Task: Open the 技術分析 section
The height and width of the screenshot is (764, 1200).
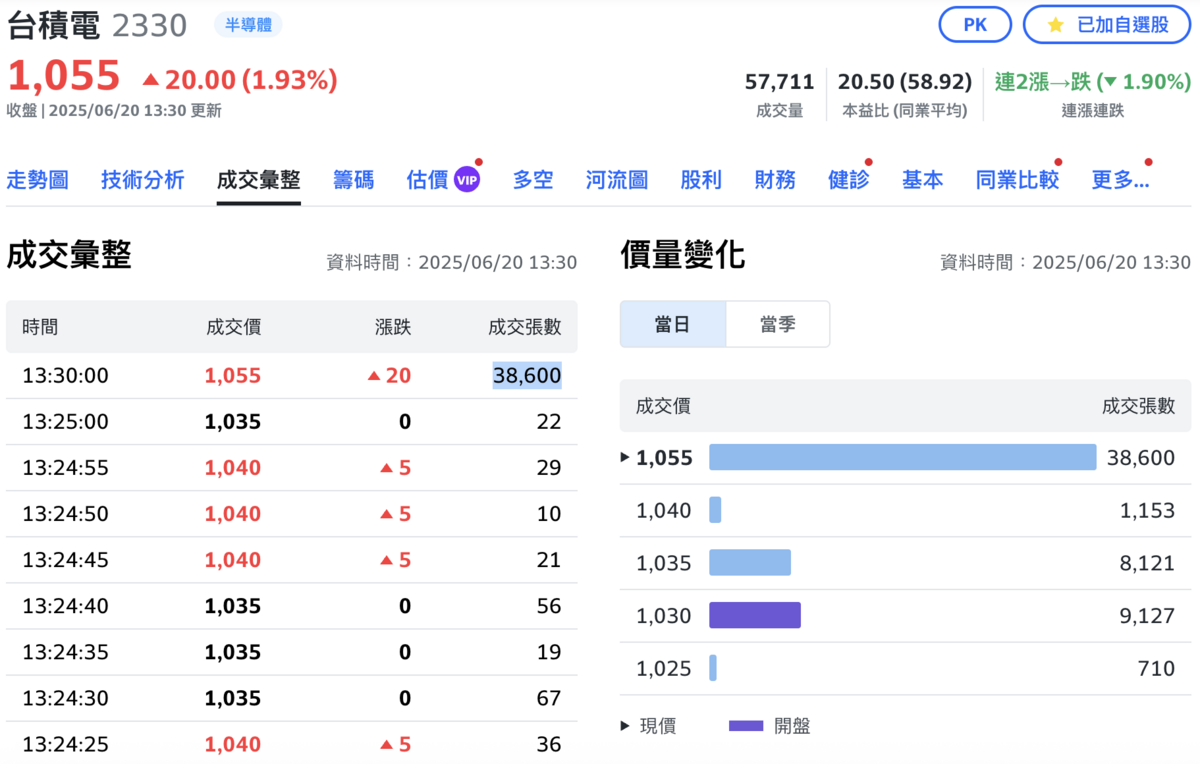Action: pos(142,180)
